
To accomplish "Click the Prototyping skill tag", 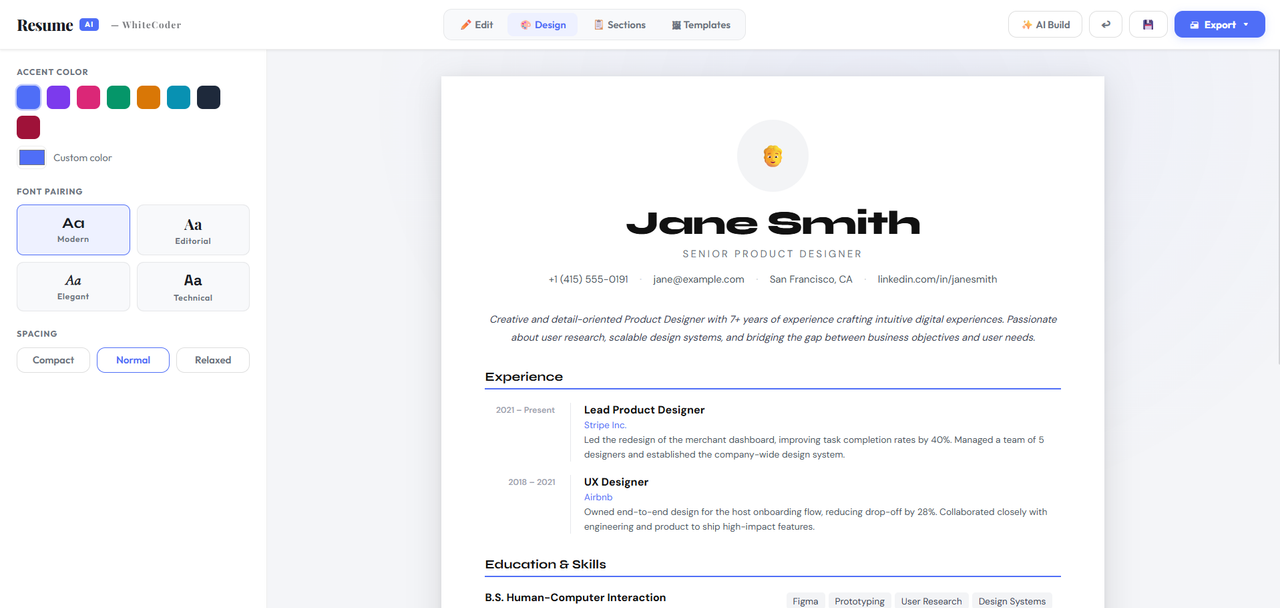I will pos(859,601).
